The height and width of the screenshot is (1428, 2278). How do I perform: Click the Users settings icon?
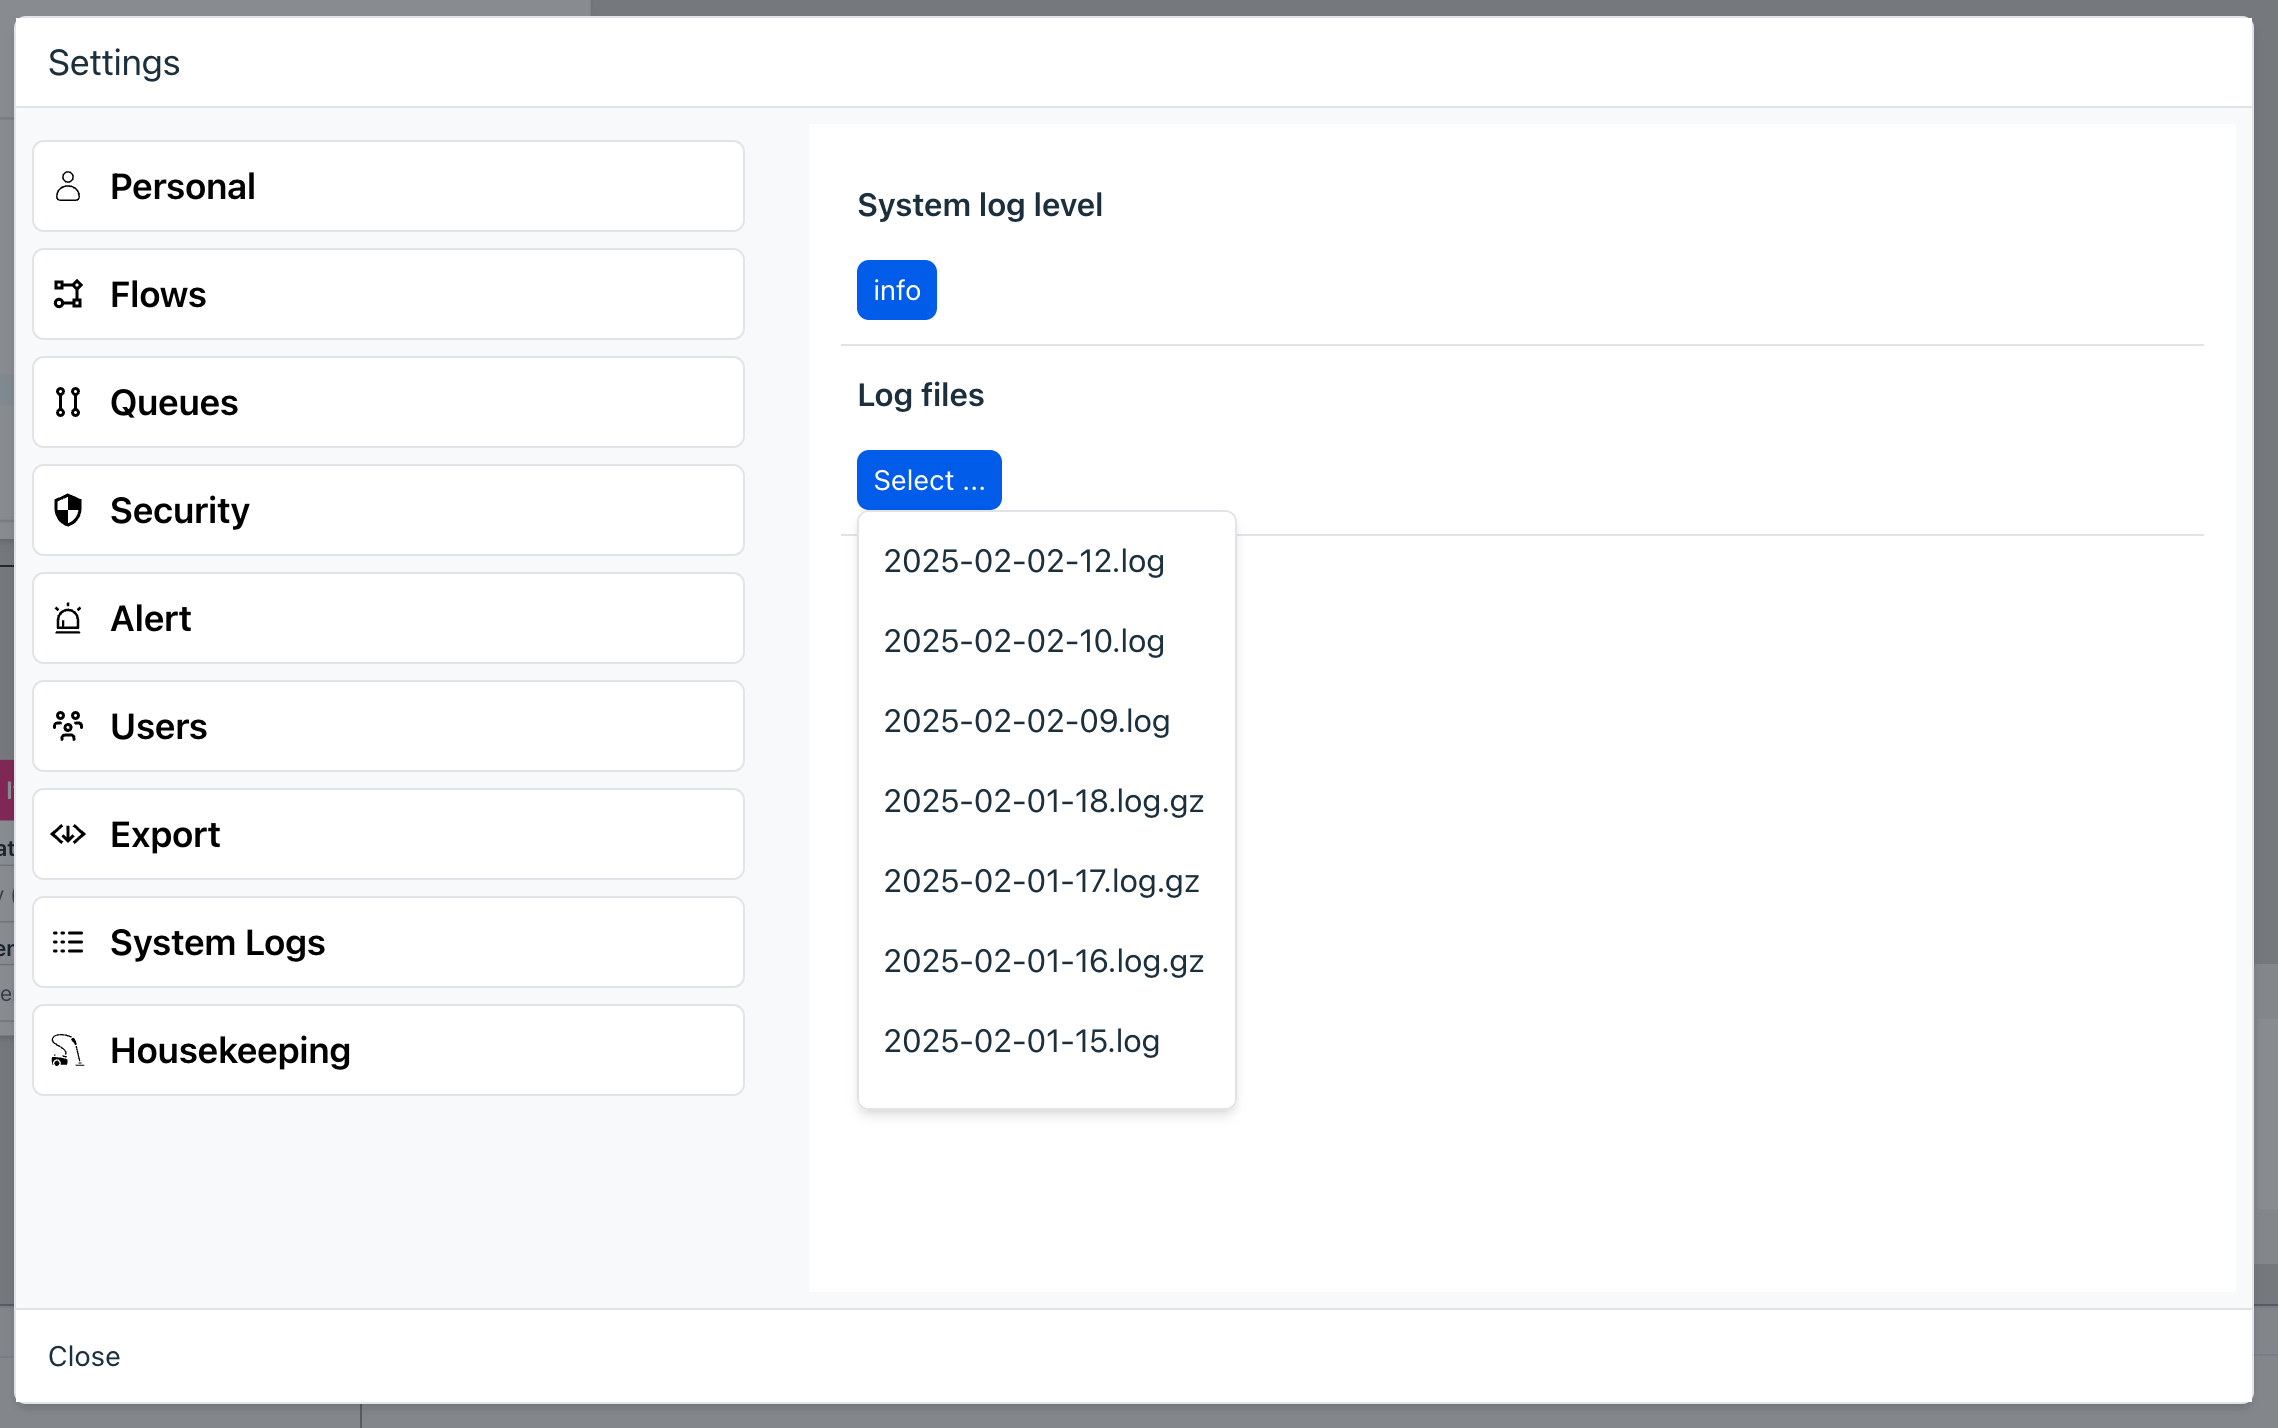pos(67,726)
